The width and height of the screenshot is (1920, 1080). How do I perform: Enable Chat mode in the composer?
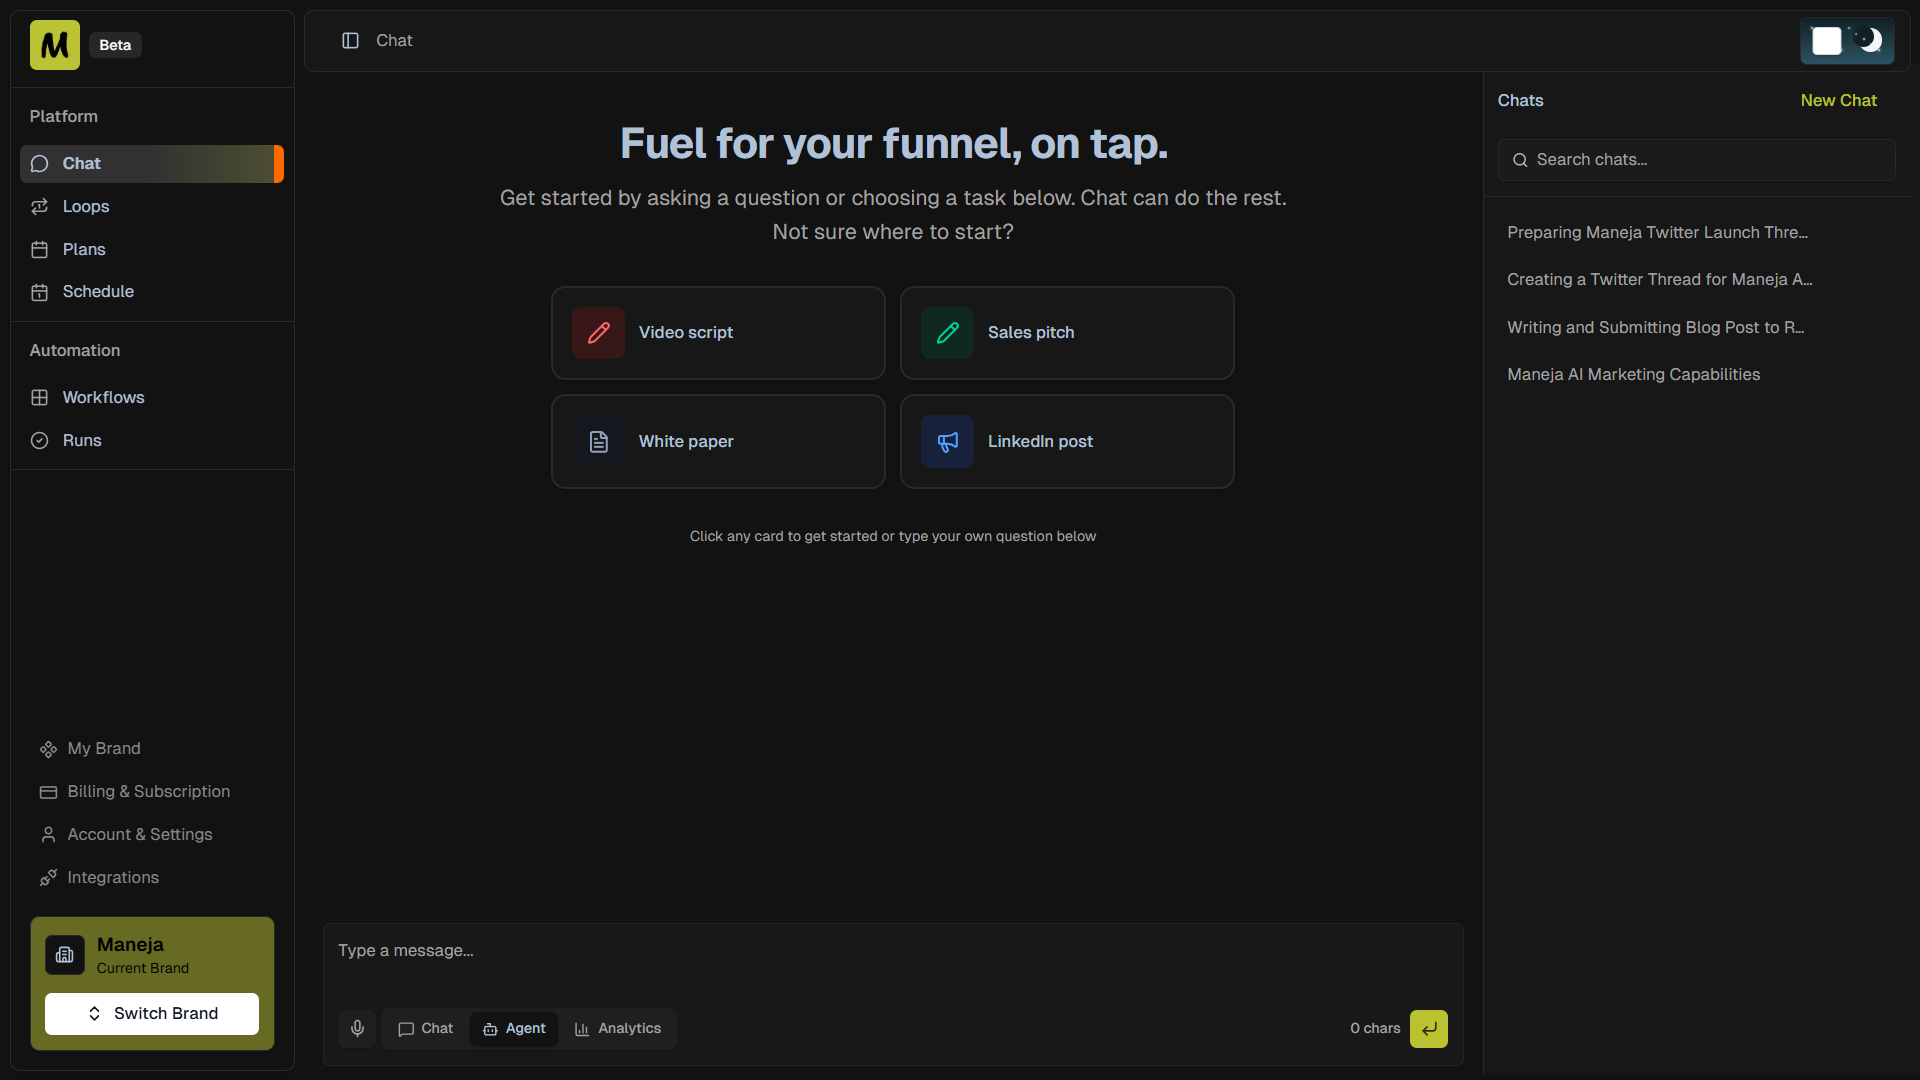[424, 1028]
